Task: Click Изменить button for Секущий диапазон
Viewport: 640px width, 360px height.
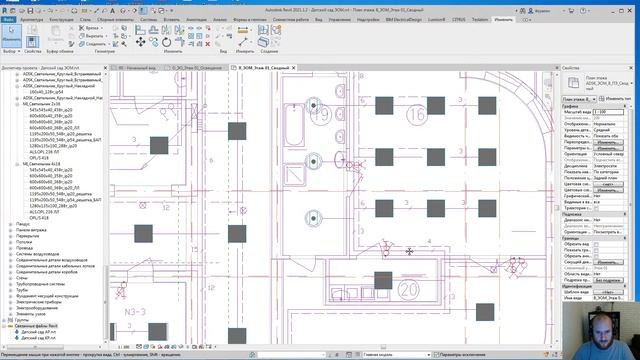Action: tap(608, 262)
